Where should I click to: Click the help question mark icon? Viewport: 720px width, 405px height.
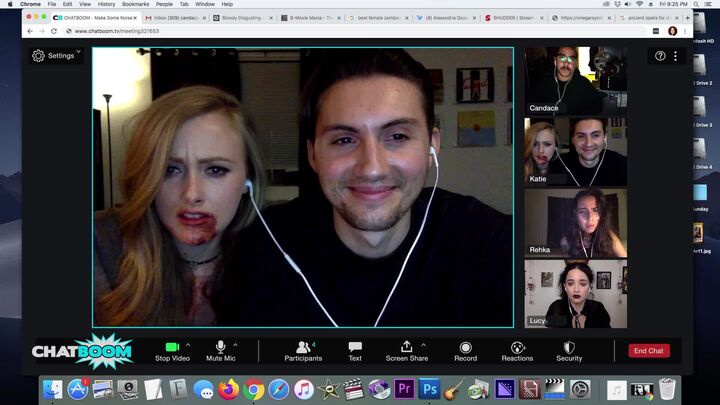point(660,56)
